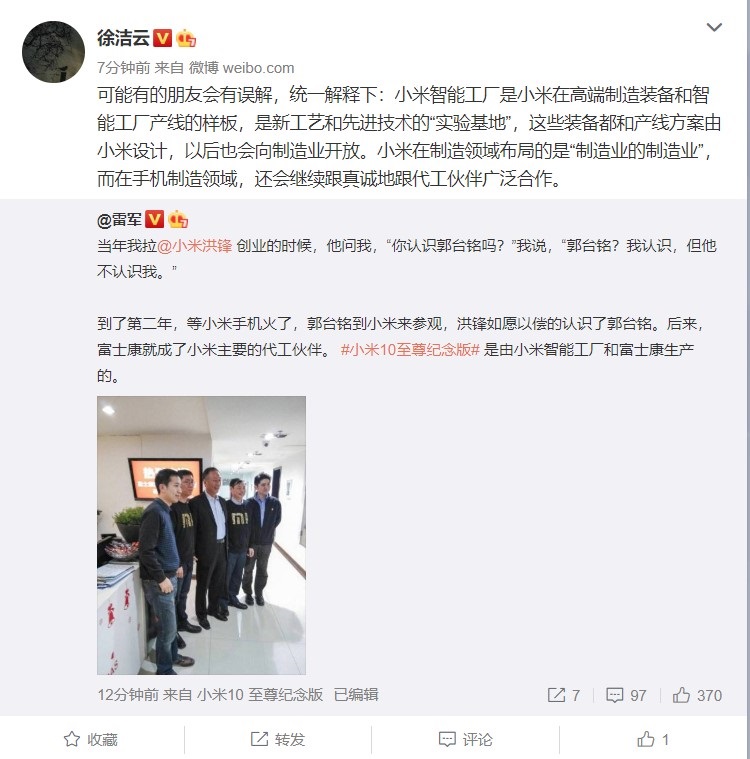Click the orange V verified badge beside 徐洁云
750x759 pixels.
(163, 38)
